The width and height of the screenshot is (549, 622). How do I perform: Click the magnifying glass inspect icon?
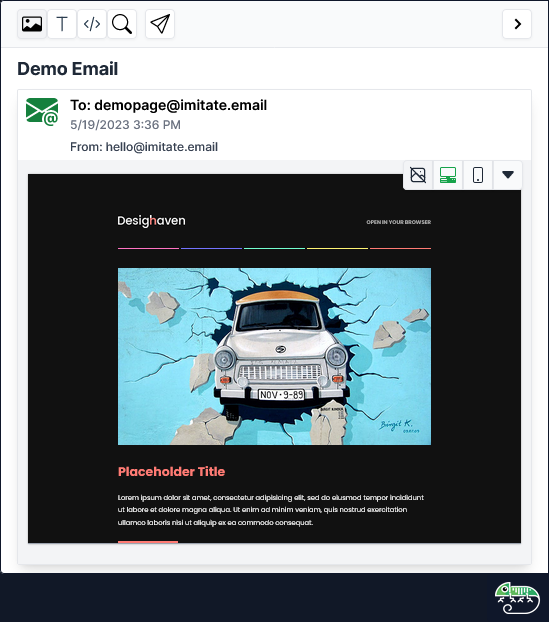pos(122,24)
